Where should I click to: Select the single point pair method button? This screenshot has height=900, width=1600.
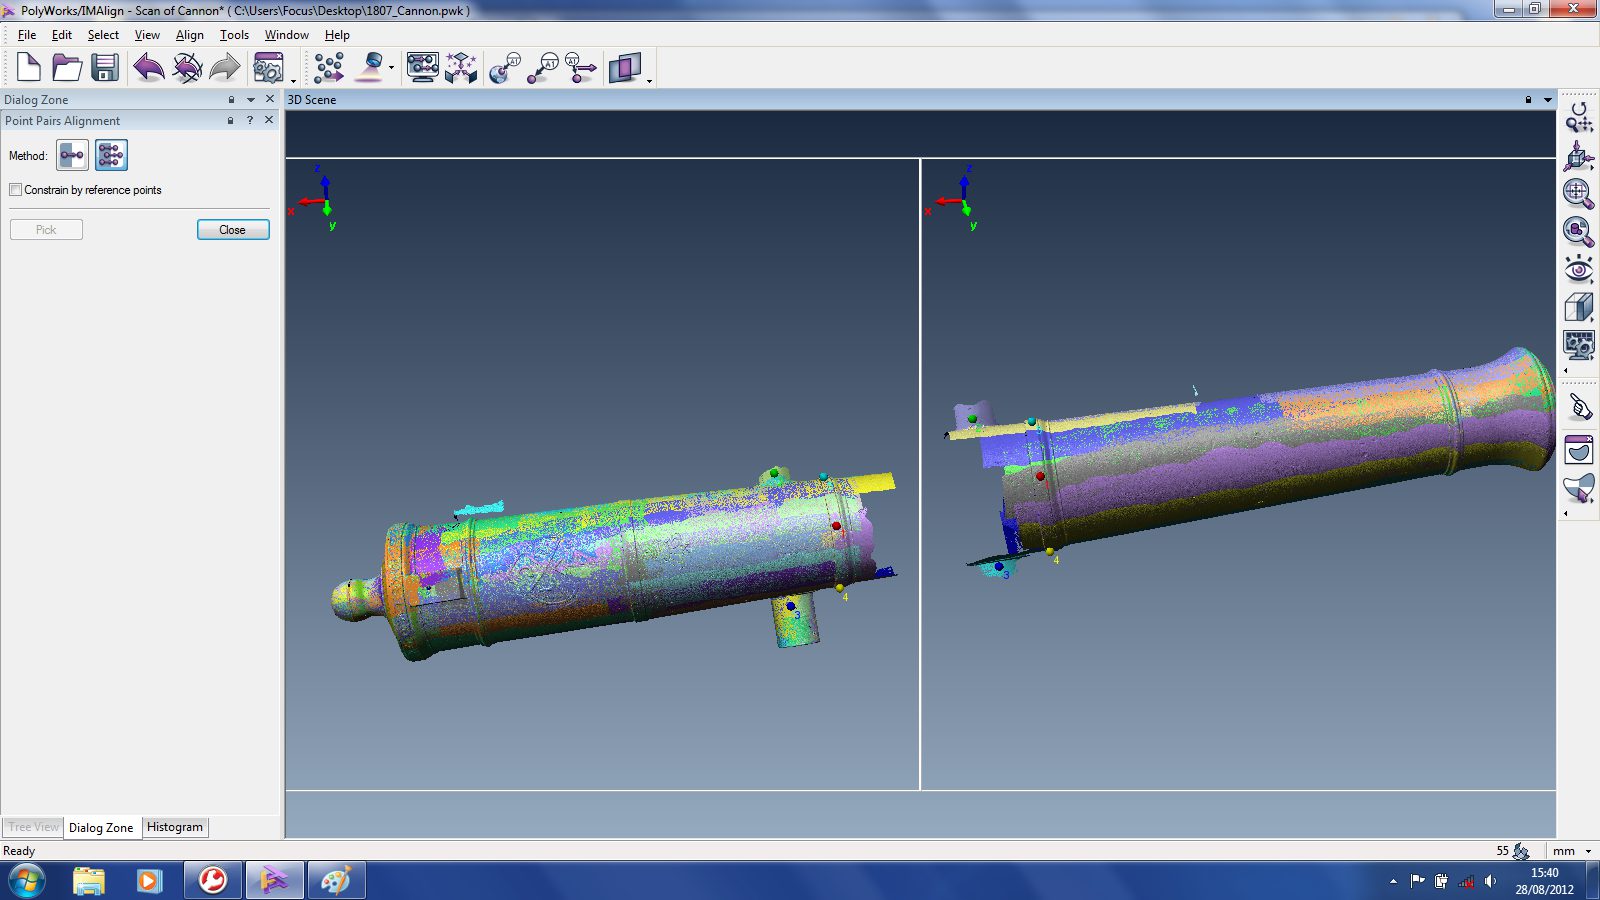pos(72,155)
